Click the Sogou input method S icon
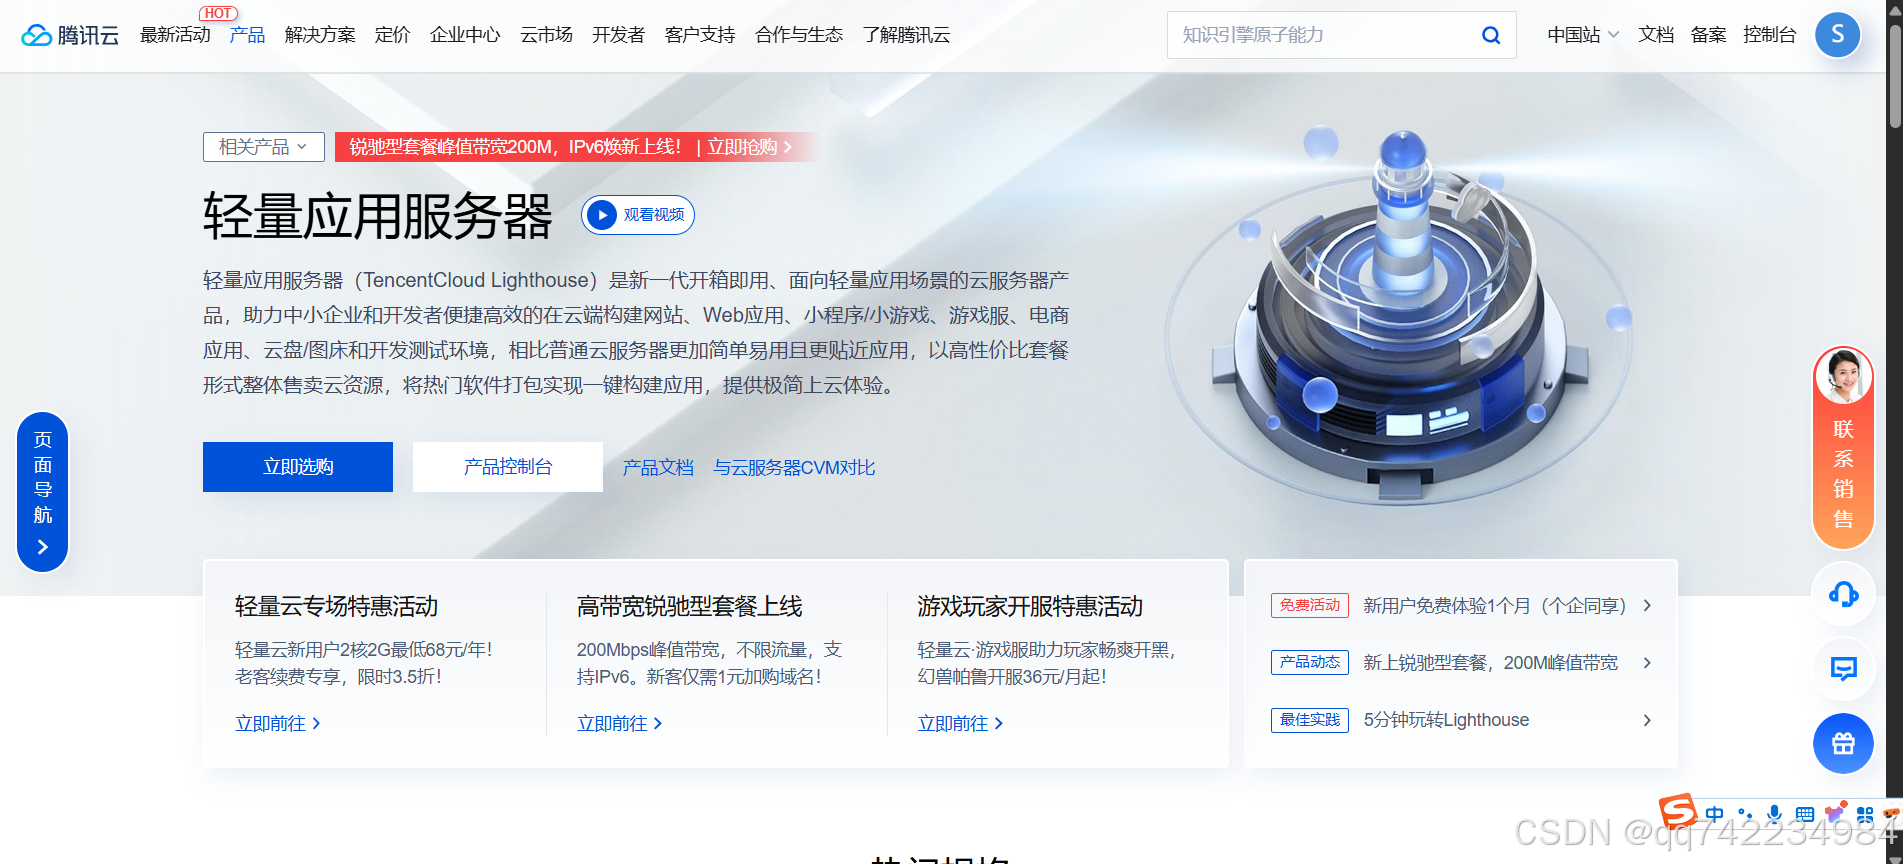 click(1678, 811)
